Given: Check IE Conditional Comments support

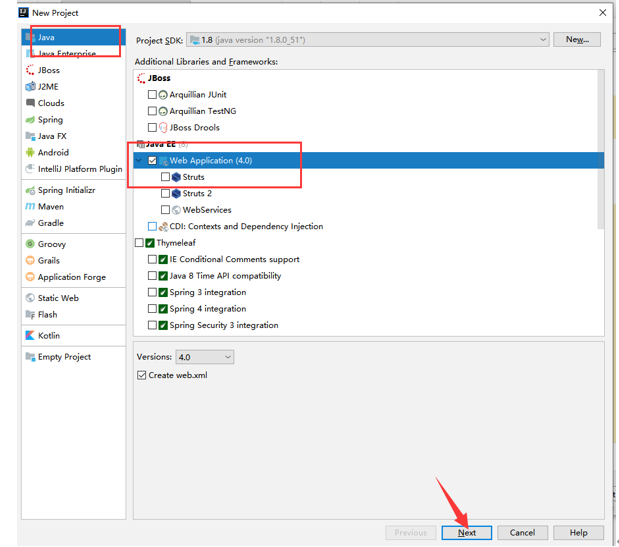Looking at the screenshot, I should coord(152,259).
